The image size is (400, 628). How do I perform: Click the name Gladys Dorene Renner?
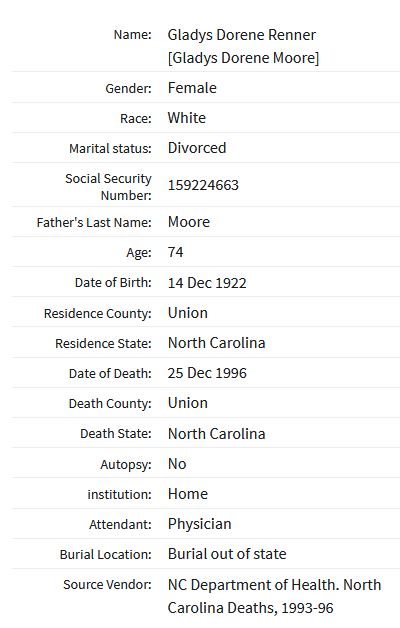pos(241,35)
